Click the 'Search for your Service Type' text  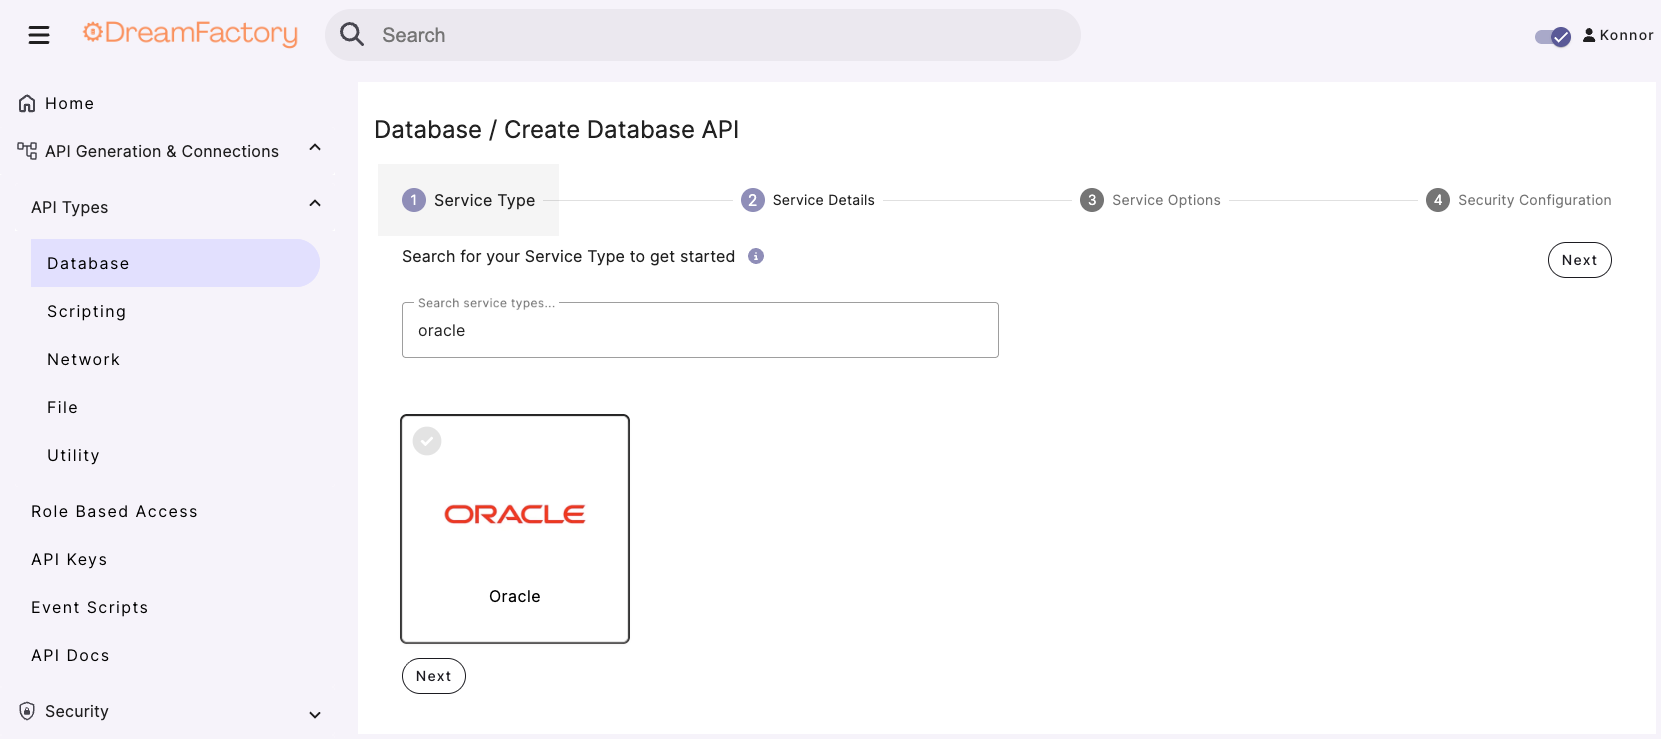568,256
